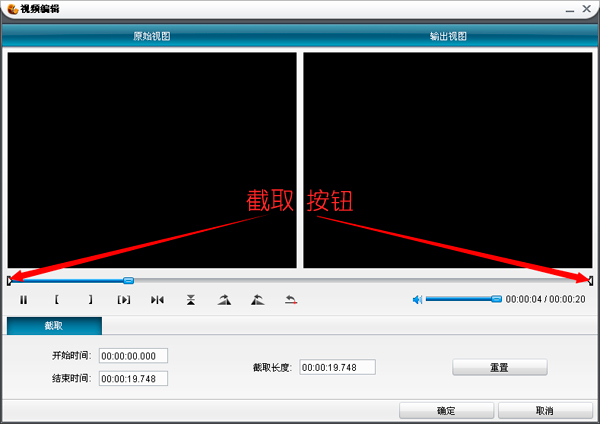Click the 确定 button
The height and width of the screenshot is (424, 600).
pyautogui.click(x=446, y=411)
